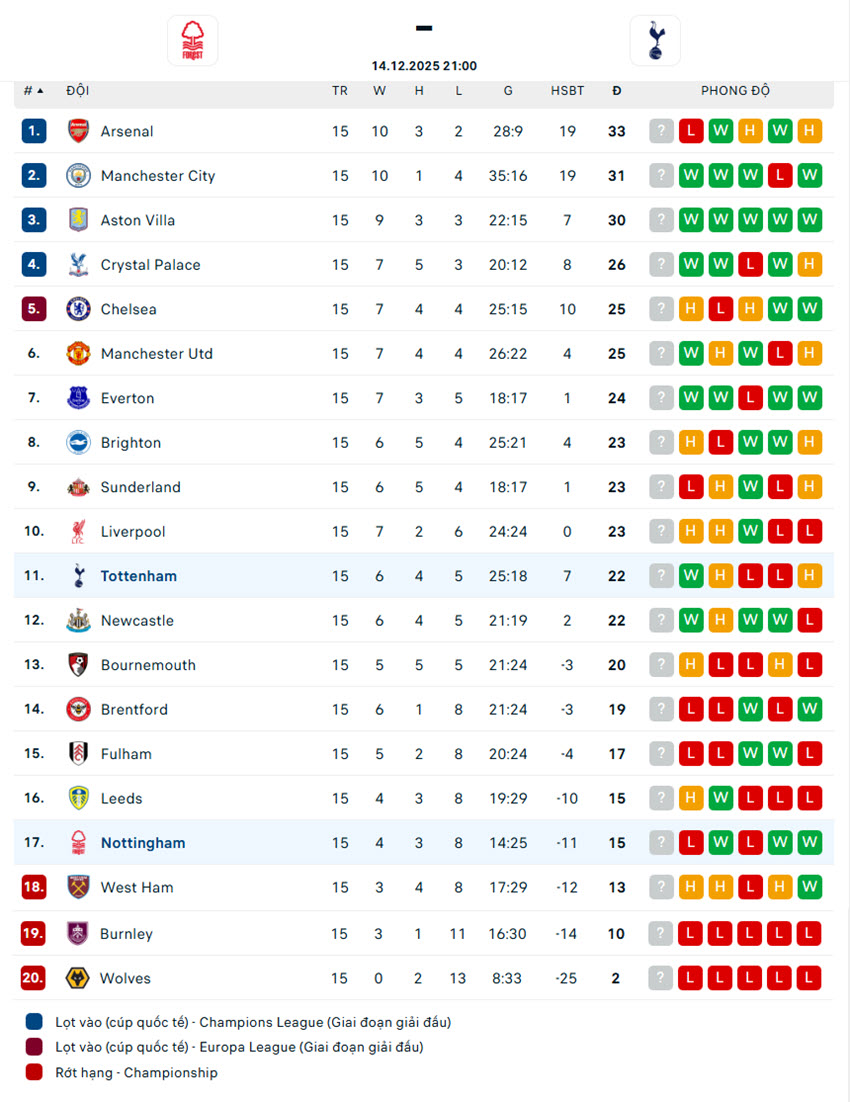Viewport: 850px width, 1102px height.
Task: Open the Tottenham team link
Action: tap(138, 576)
